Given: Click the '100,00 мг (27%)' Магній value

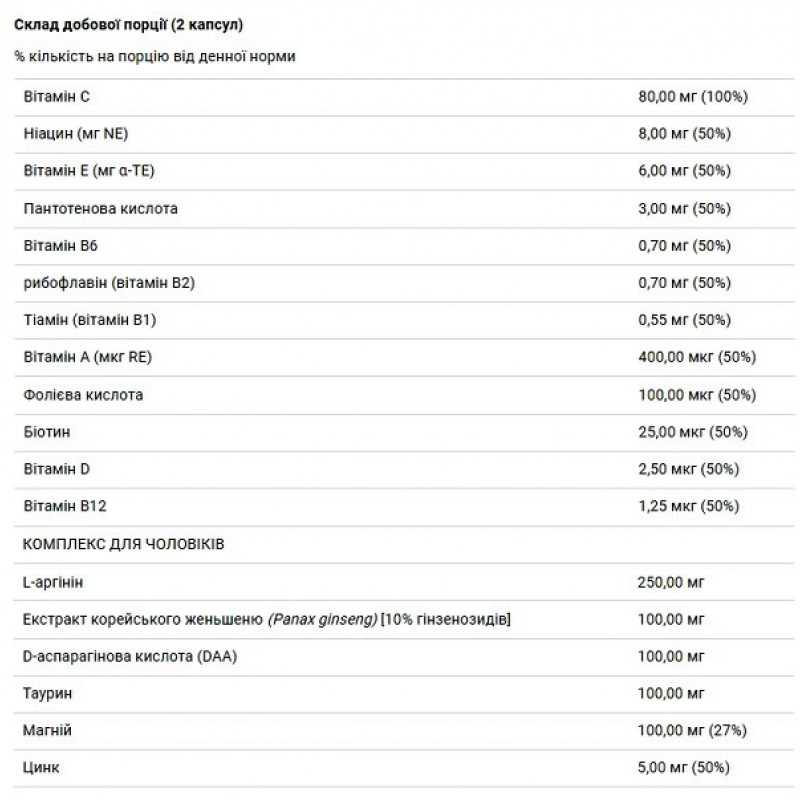Looking at the screenshot, I should [x=693, y=731].
